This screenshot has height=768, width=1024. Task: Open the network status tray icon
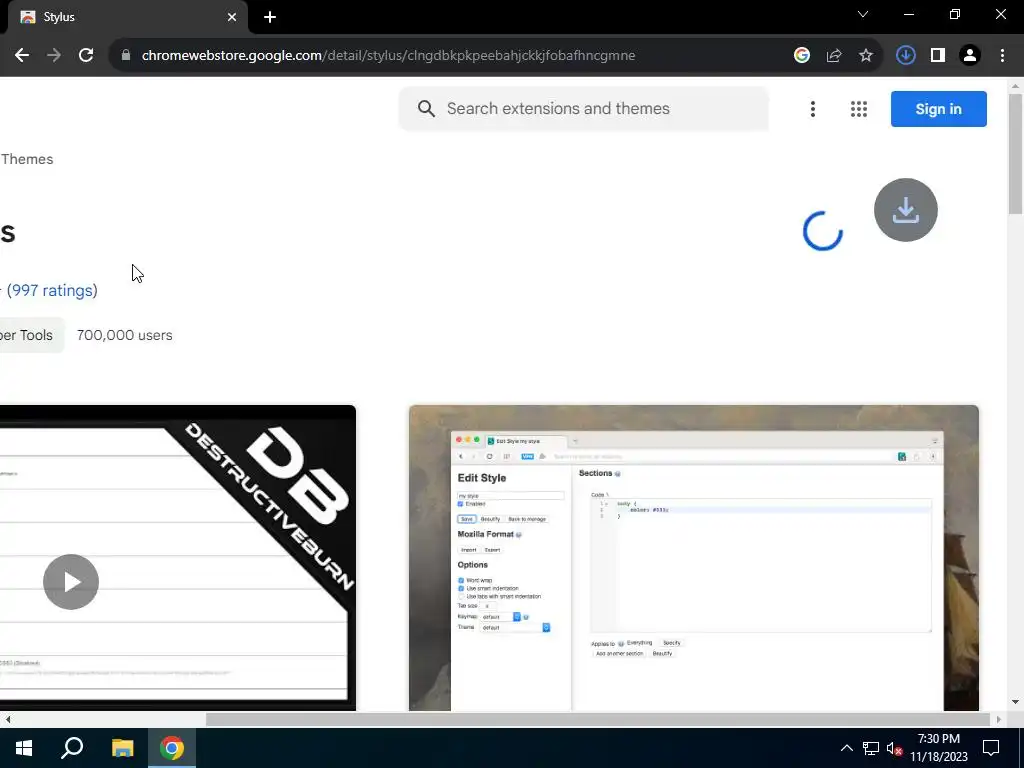pos(871,748)
